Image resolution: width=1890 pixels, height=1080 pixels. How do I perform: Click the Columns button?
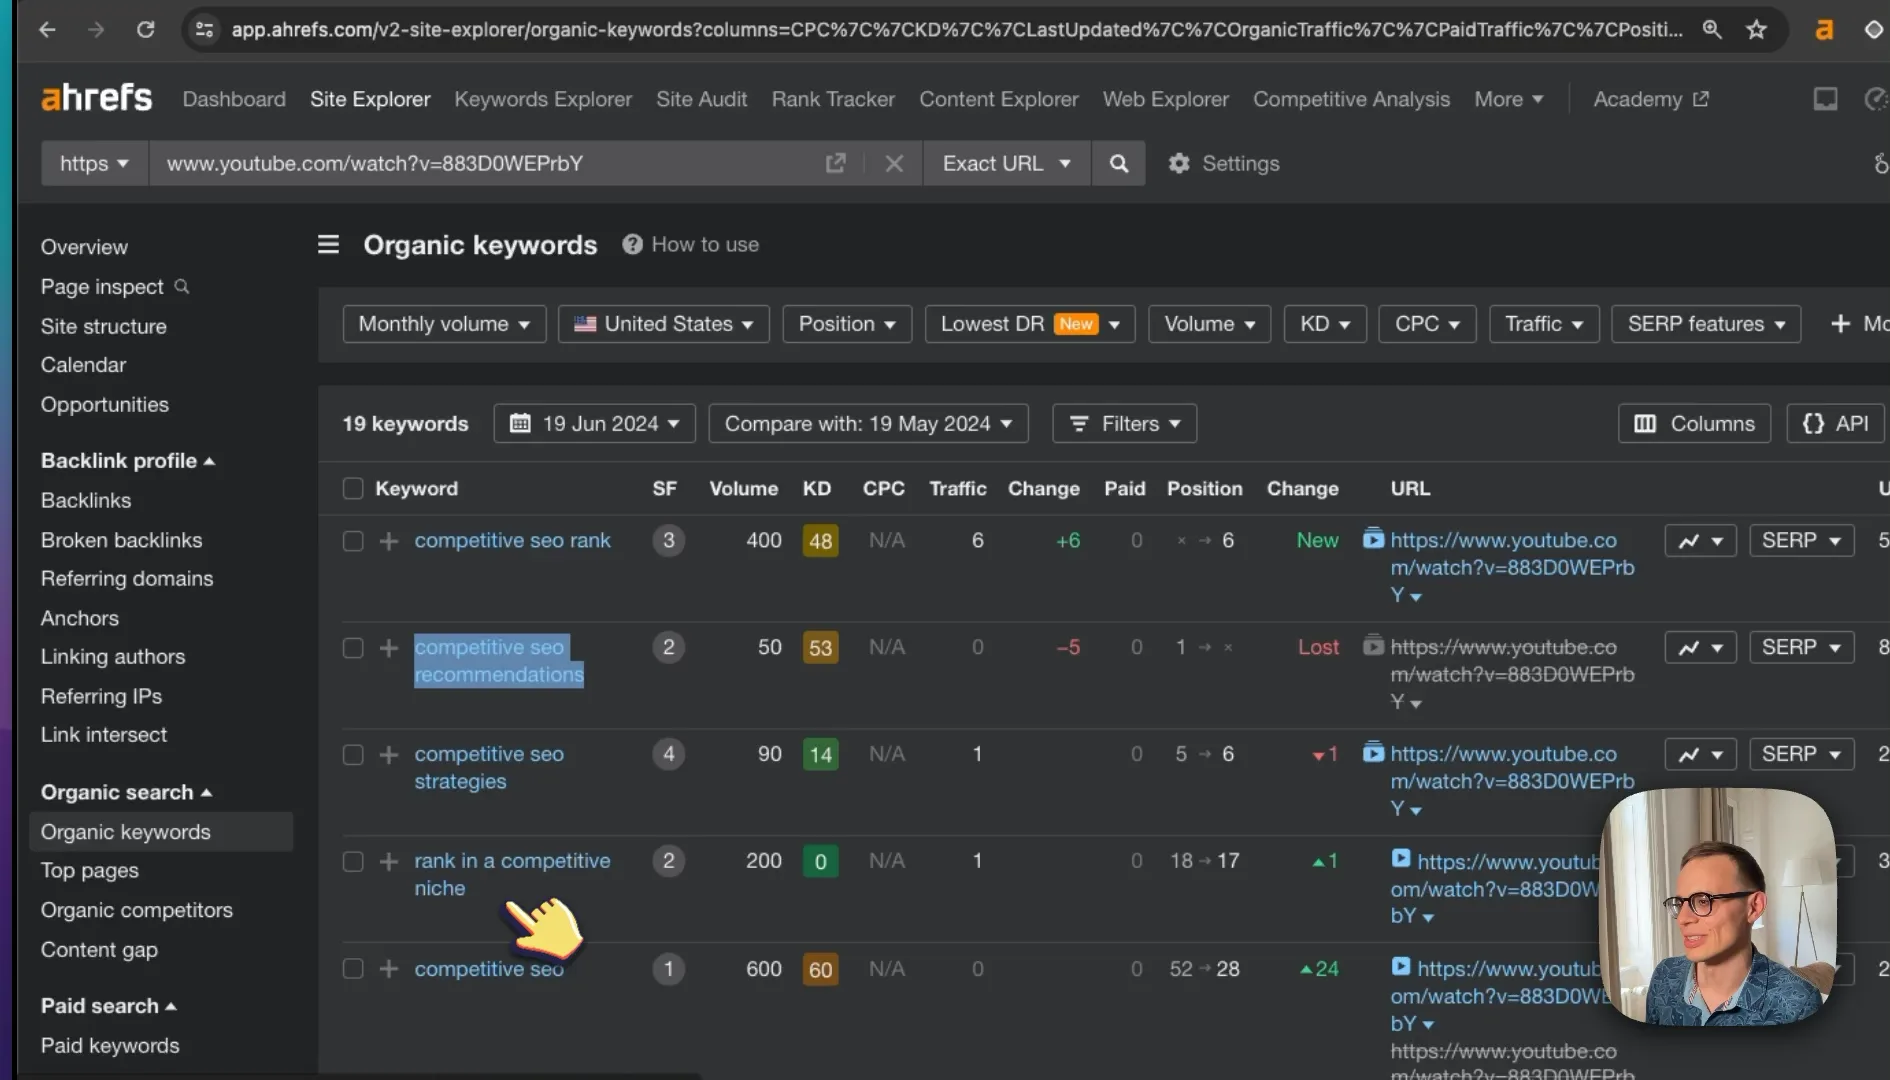[1694, 424]
